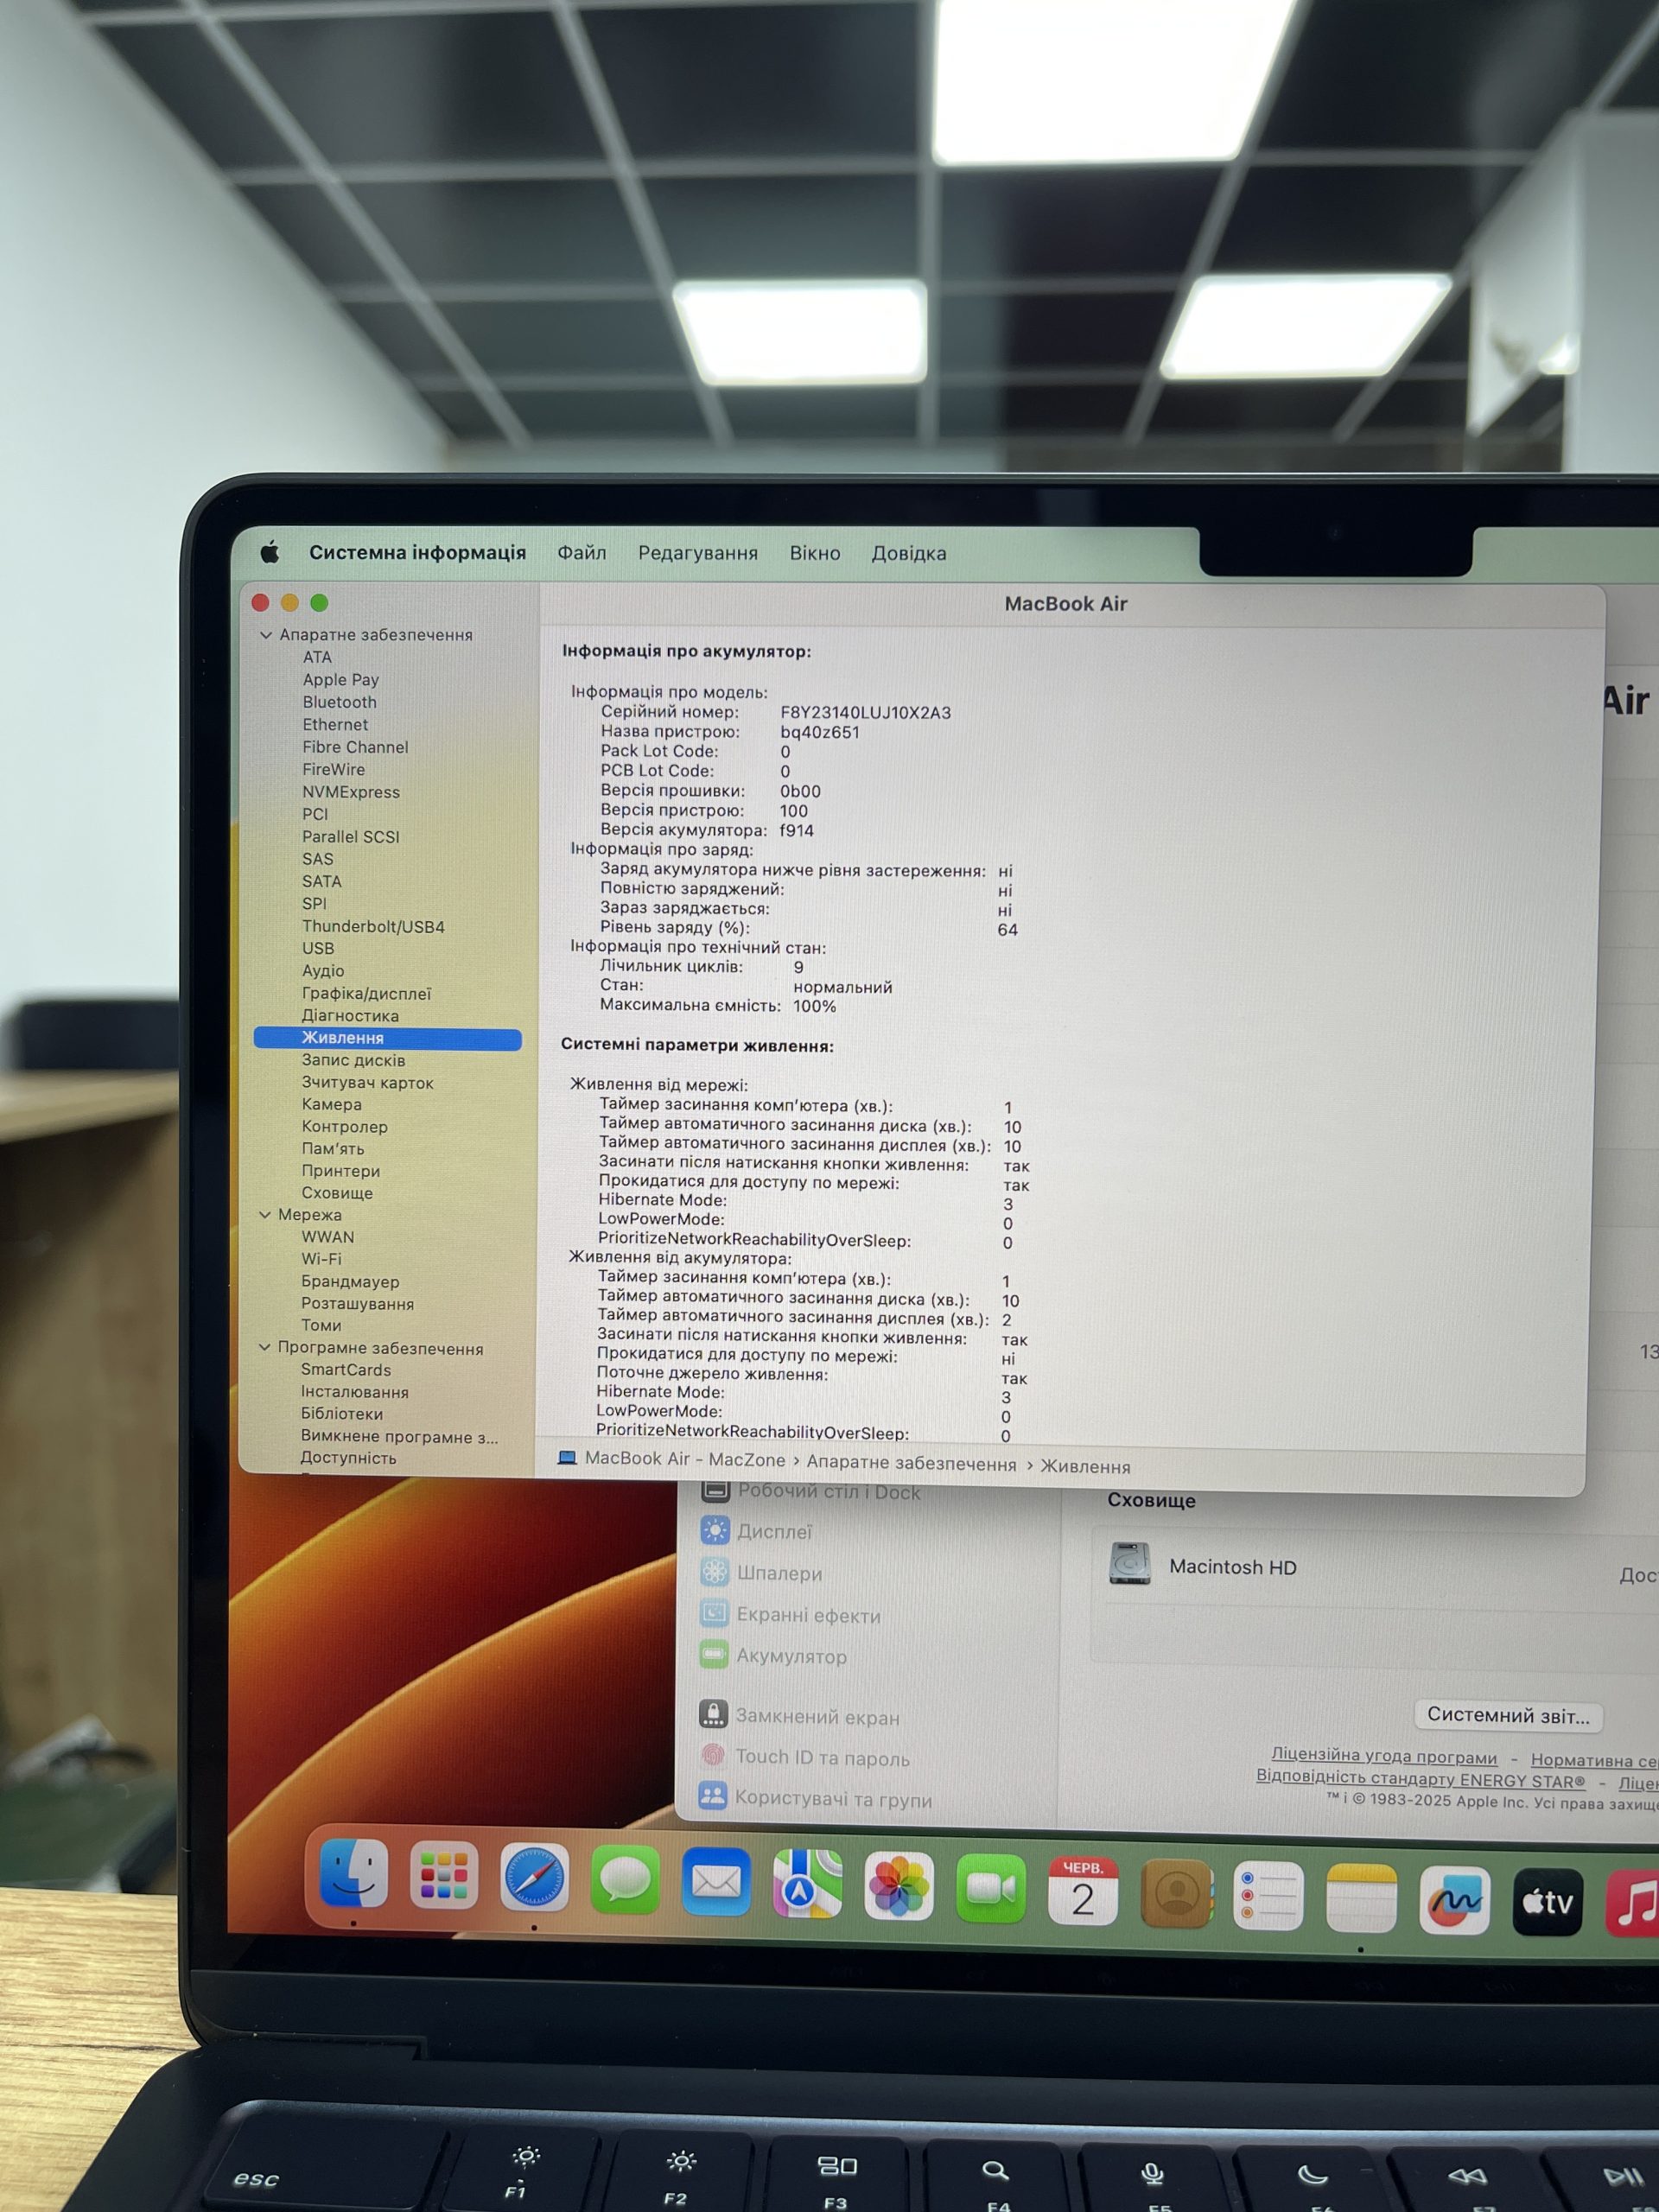Open Photos app in the Dock
Screen dimensions: 1659x2212
point(899,1886)
